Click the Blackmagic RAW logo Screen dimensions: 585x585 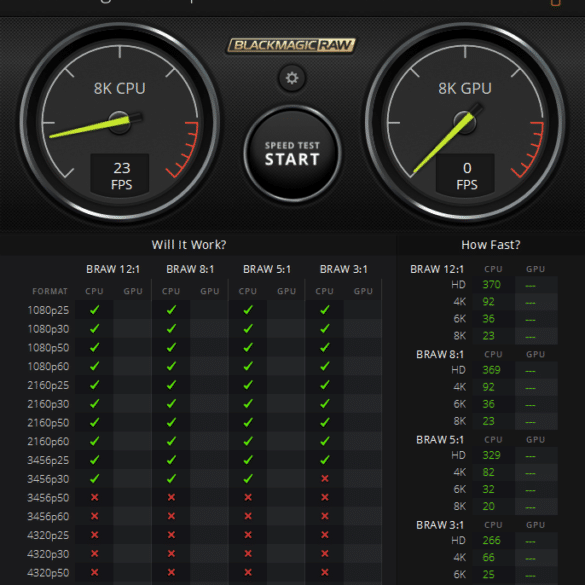(x=291, y=46)
